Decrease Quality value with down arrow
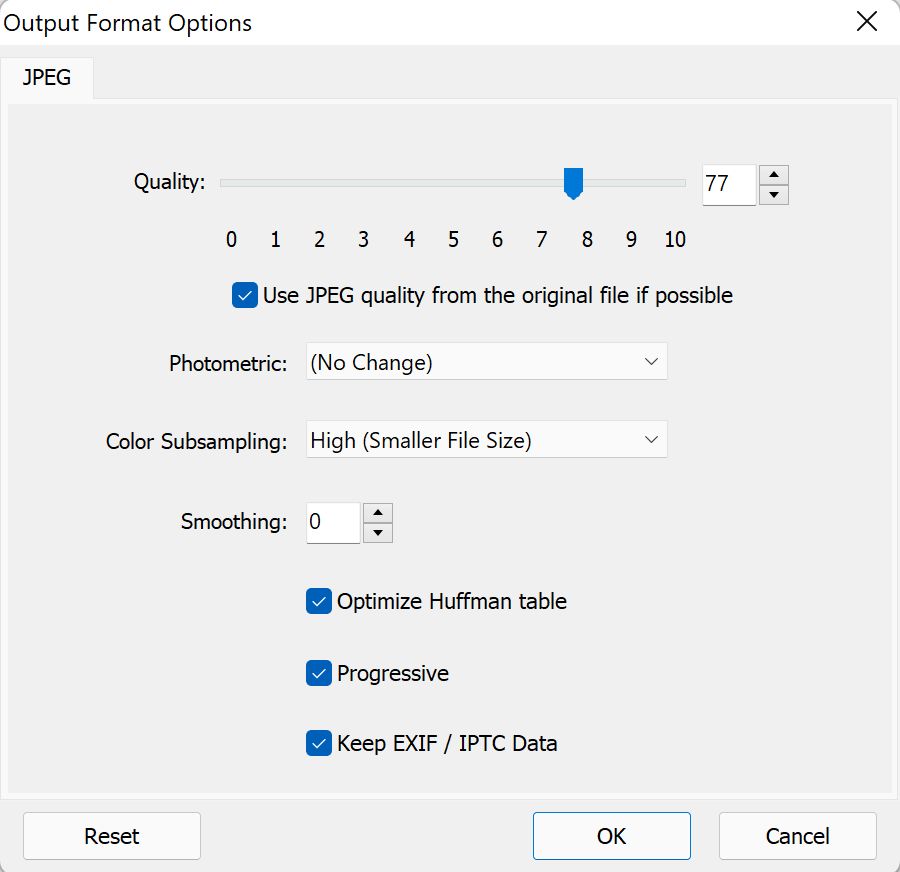The image size is (900, 872). 773,195
